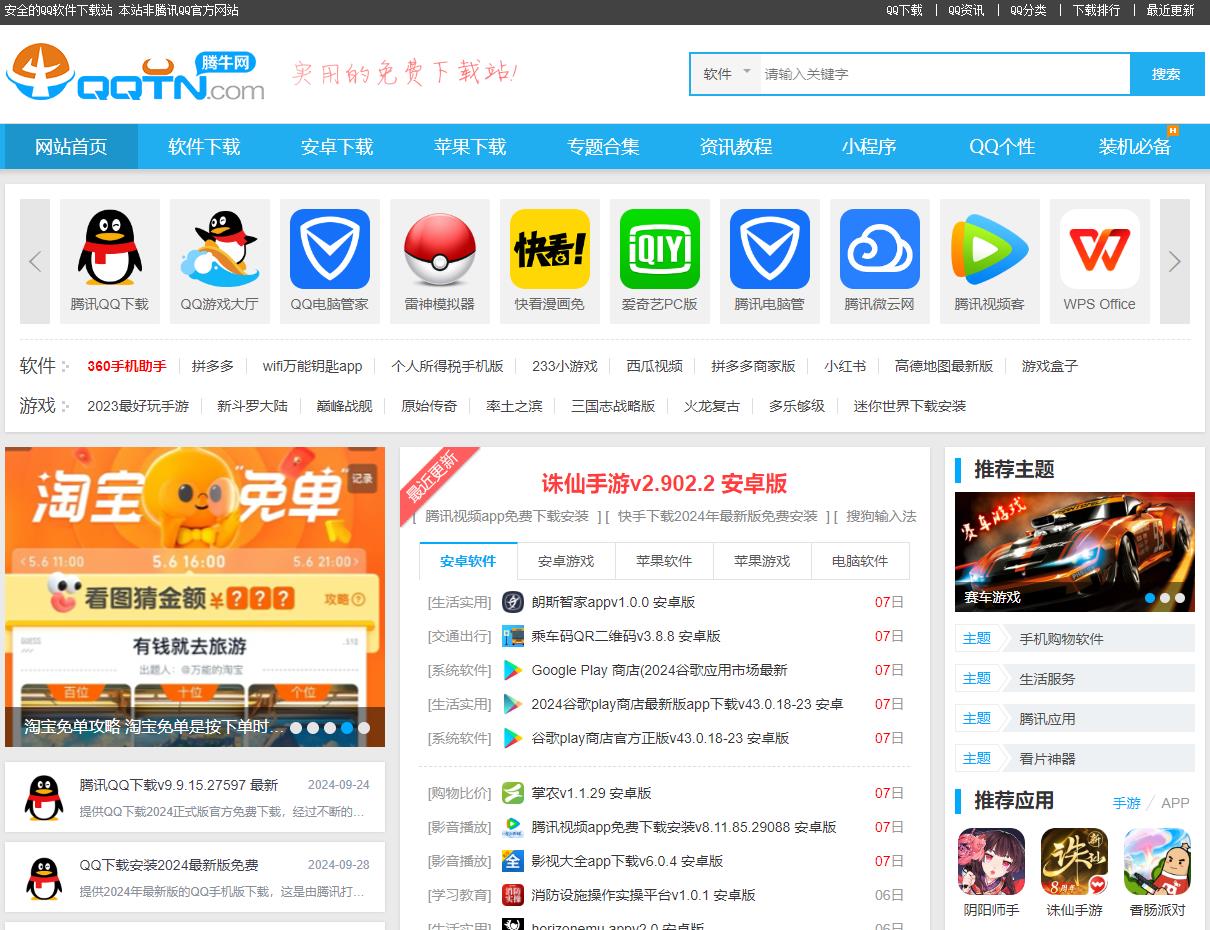Open the 高德地图最新版 link
This screenshot has width=1210, height=930.
coord(944,366)
